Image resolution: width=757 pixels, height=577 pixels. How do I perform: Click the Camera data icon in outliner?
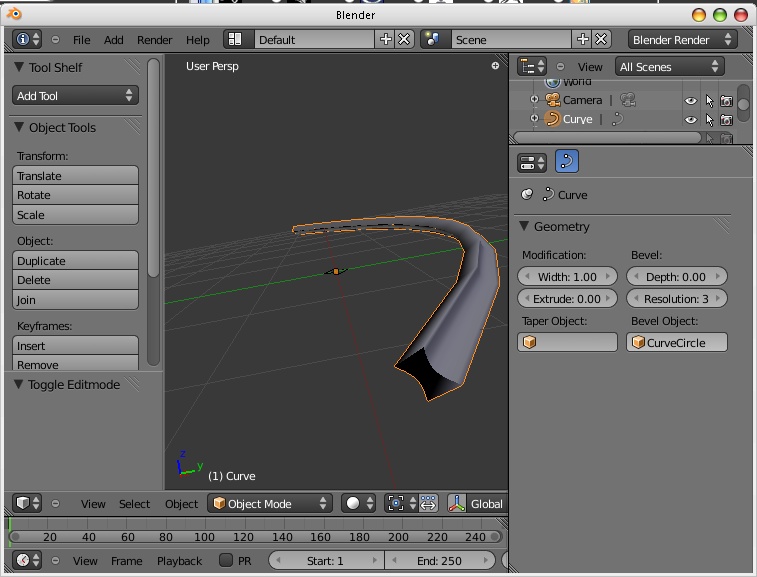(x=628, y=100)
